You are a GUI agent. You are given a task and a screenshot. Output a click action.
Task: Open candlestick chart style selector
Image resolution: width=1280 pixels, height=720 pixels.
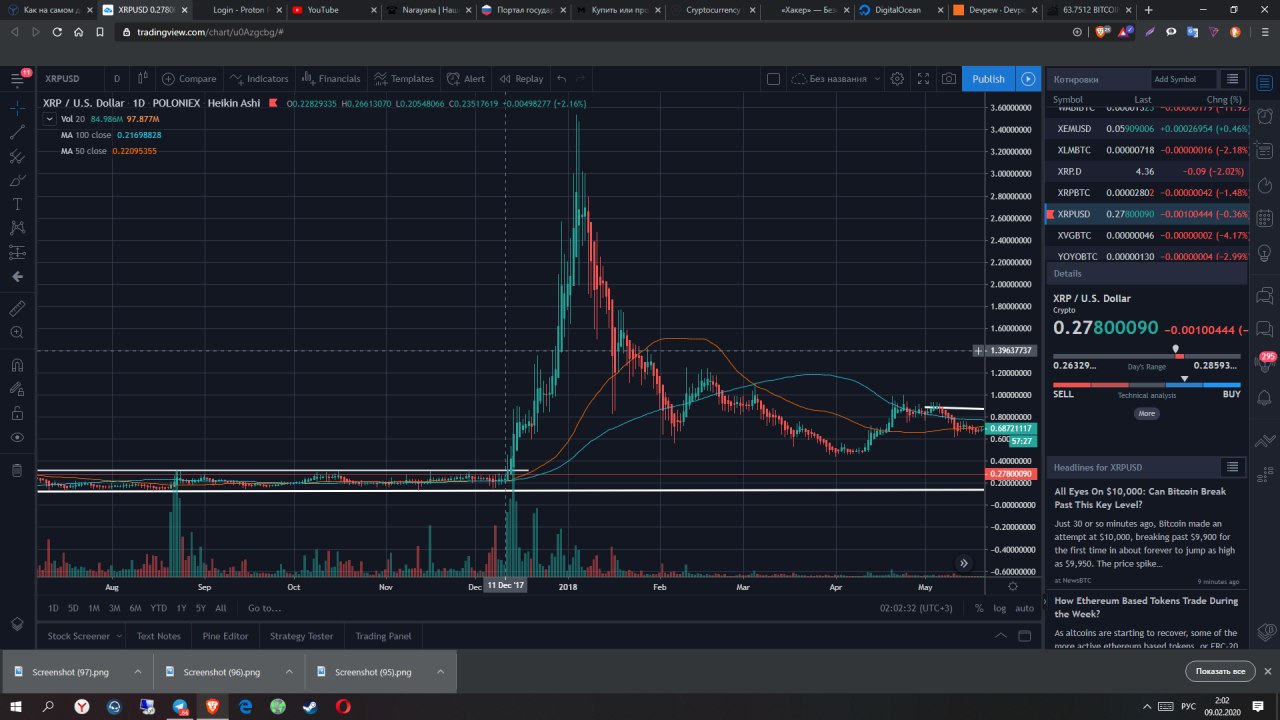click(x=143, y=79)
